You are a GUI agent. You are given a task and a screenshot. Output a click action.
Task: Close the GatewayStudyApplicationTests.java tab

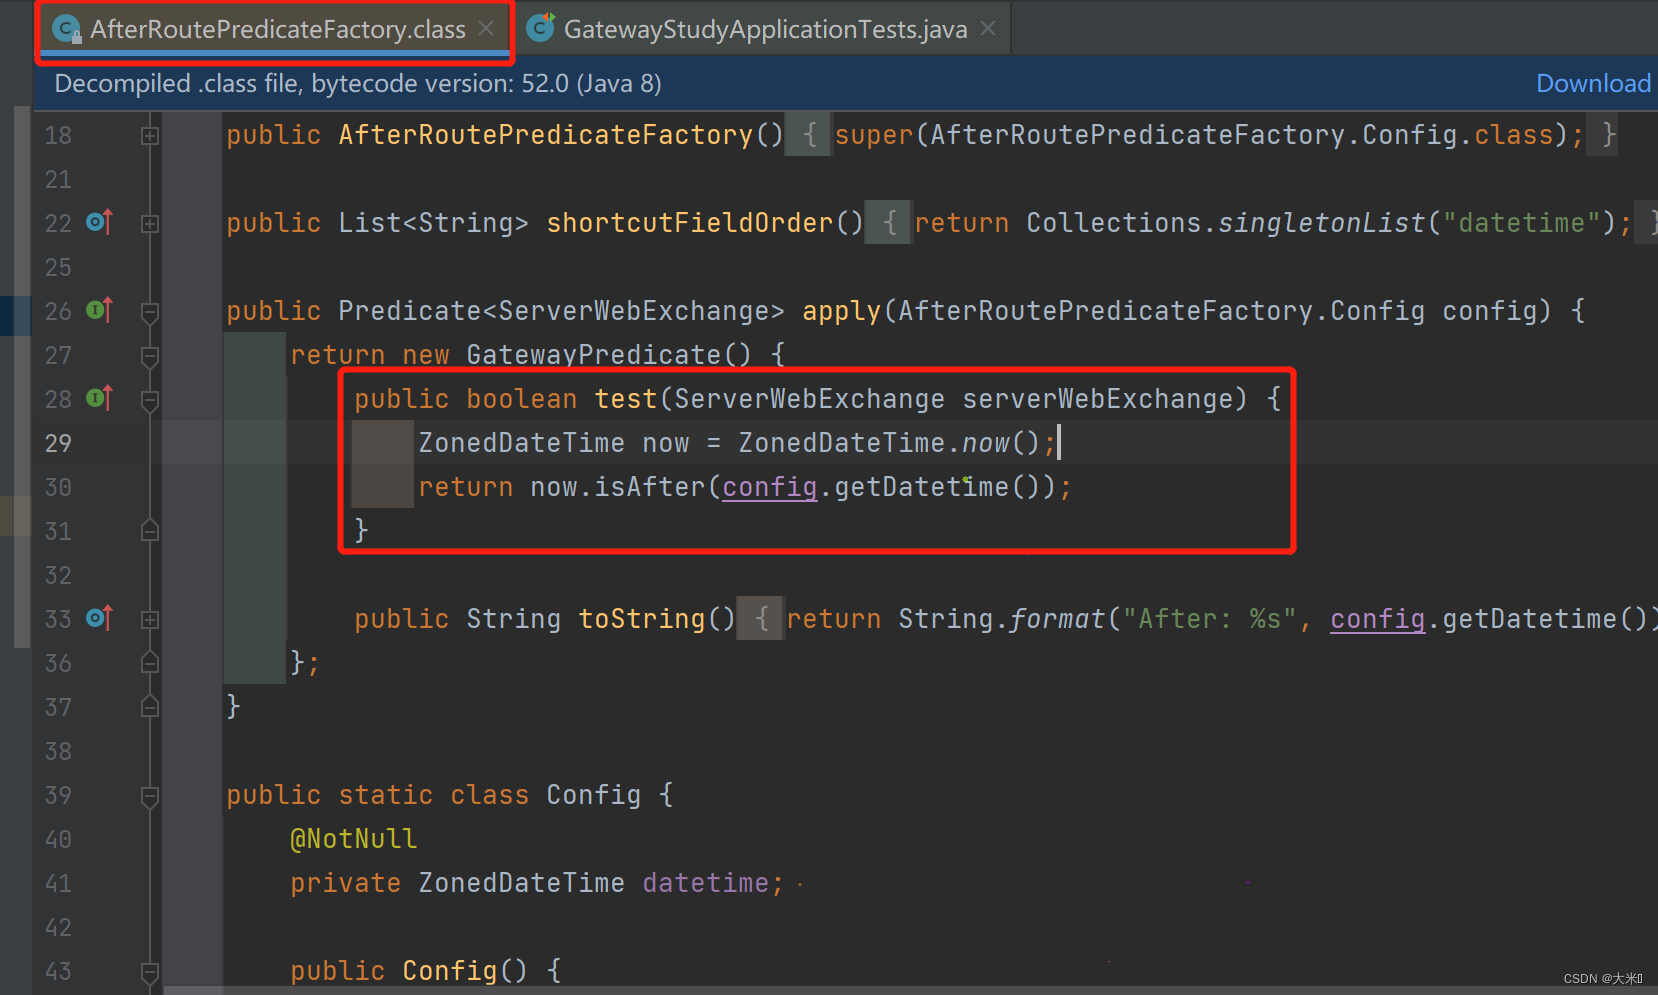coord(988,29)
